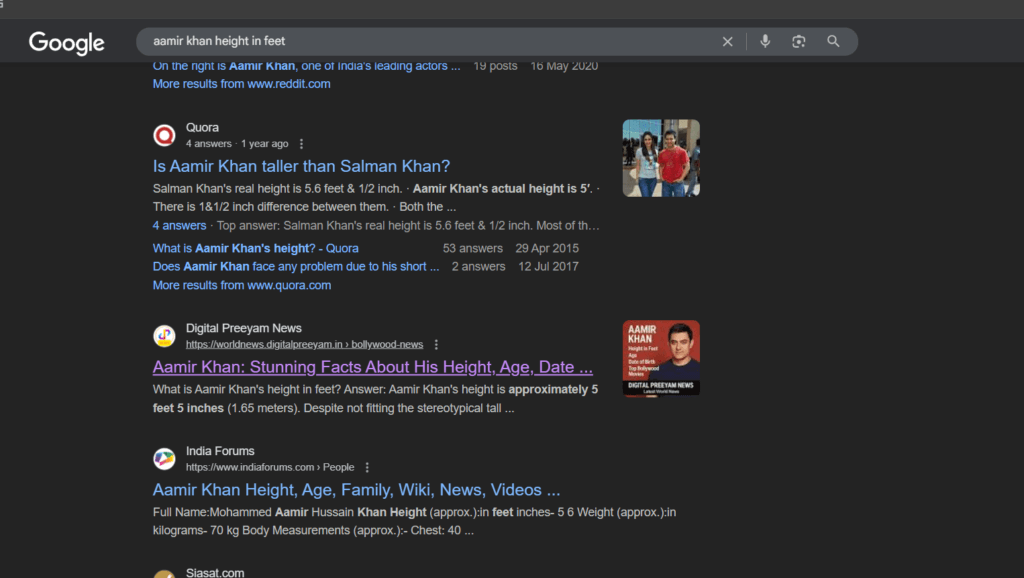
Task: Open the '4 answers' link under Quora
Action: [x=180, y=225]
